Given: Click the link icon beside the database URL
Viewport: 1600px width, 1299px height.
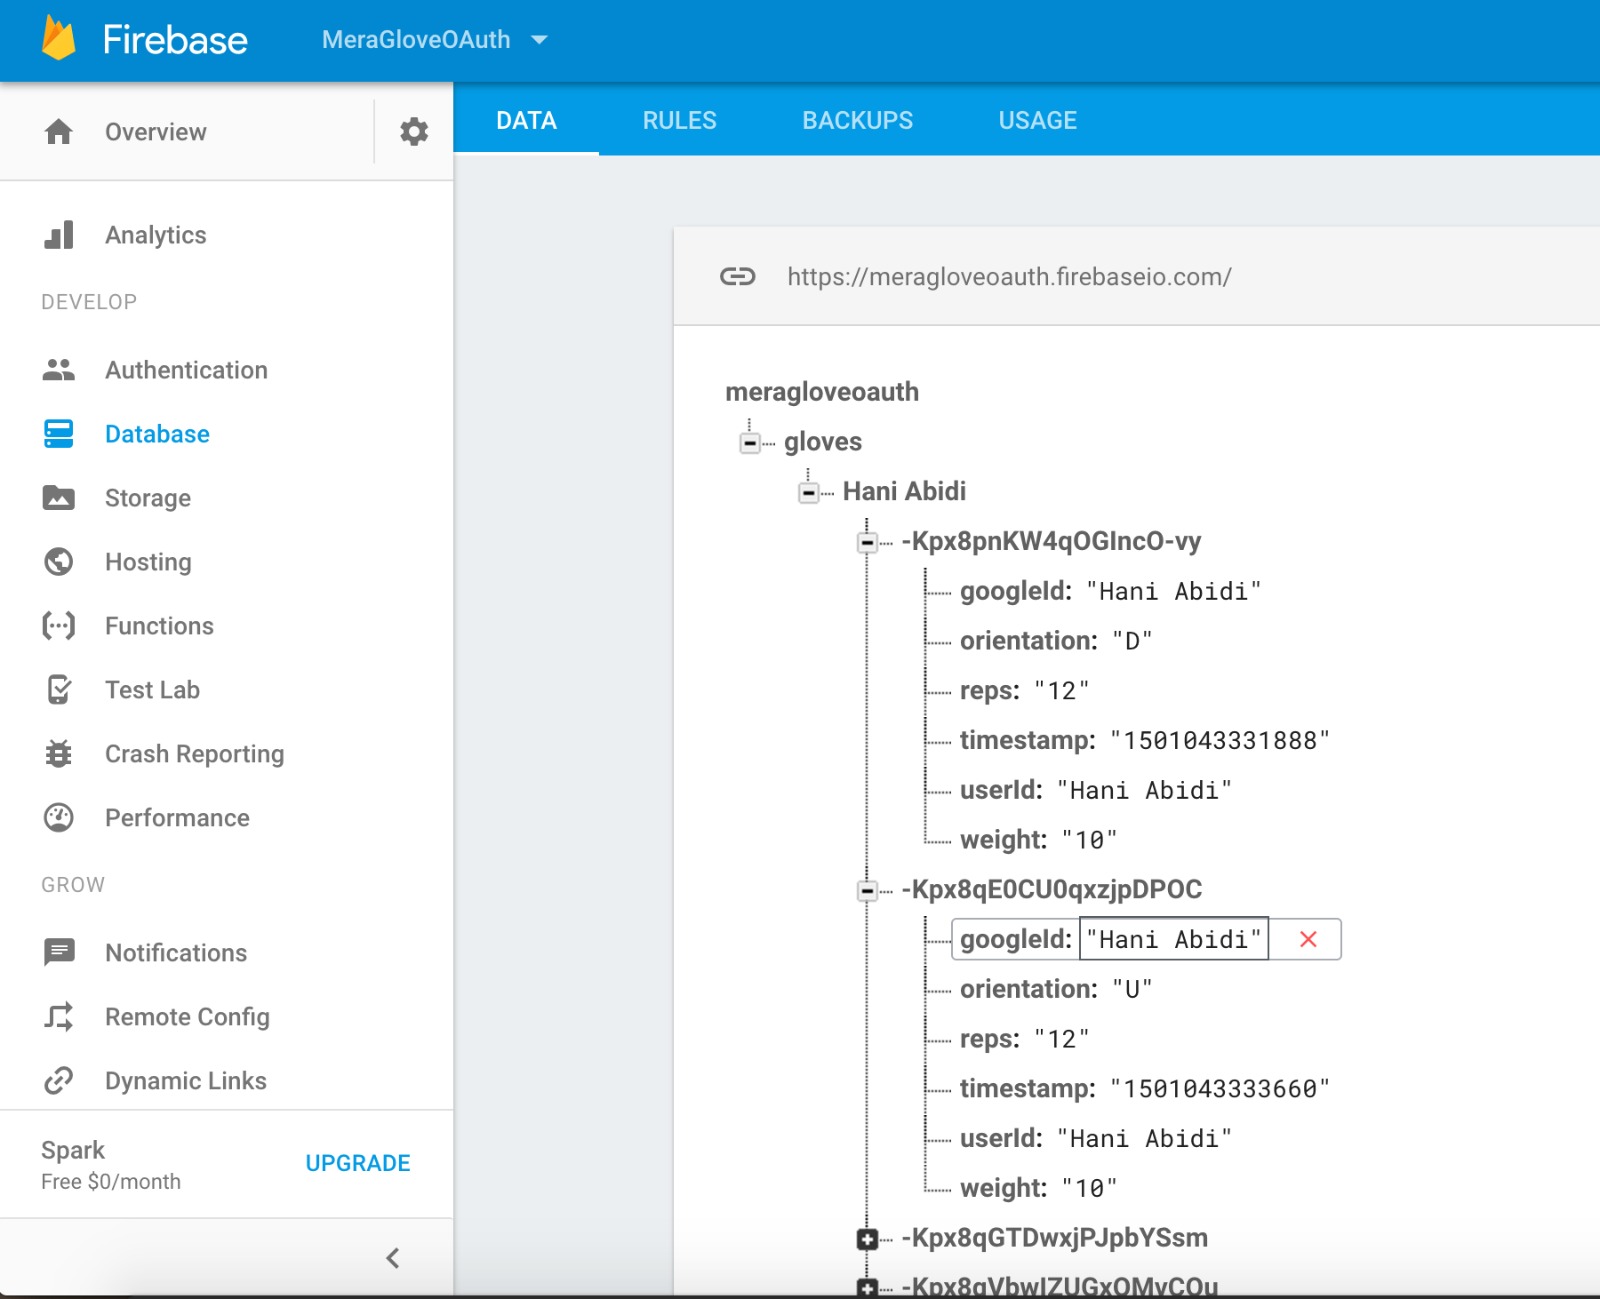Looking at the screenshot, I should [738, 276].
